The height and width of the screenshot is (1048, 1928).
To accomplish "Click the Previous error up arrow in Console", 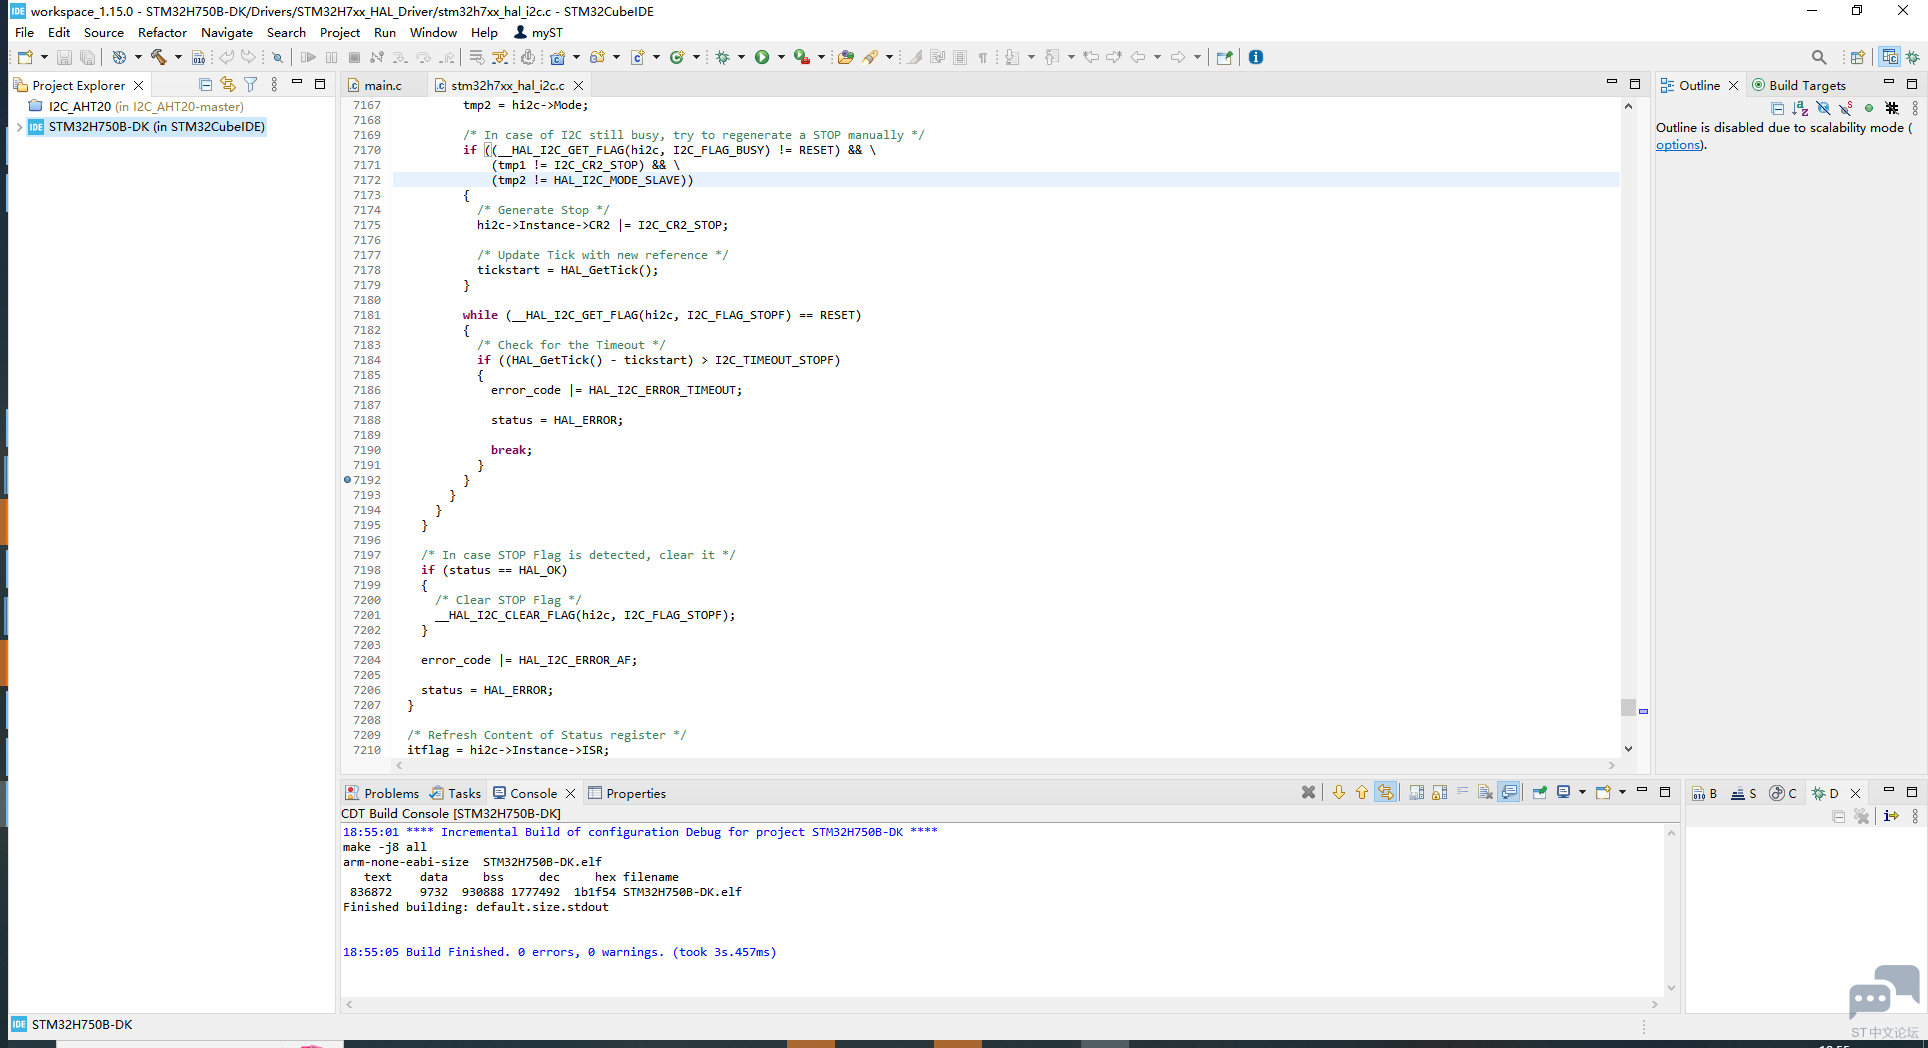I will pos(1362,792).
